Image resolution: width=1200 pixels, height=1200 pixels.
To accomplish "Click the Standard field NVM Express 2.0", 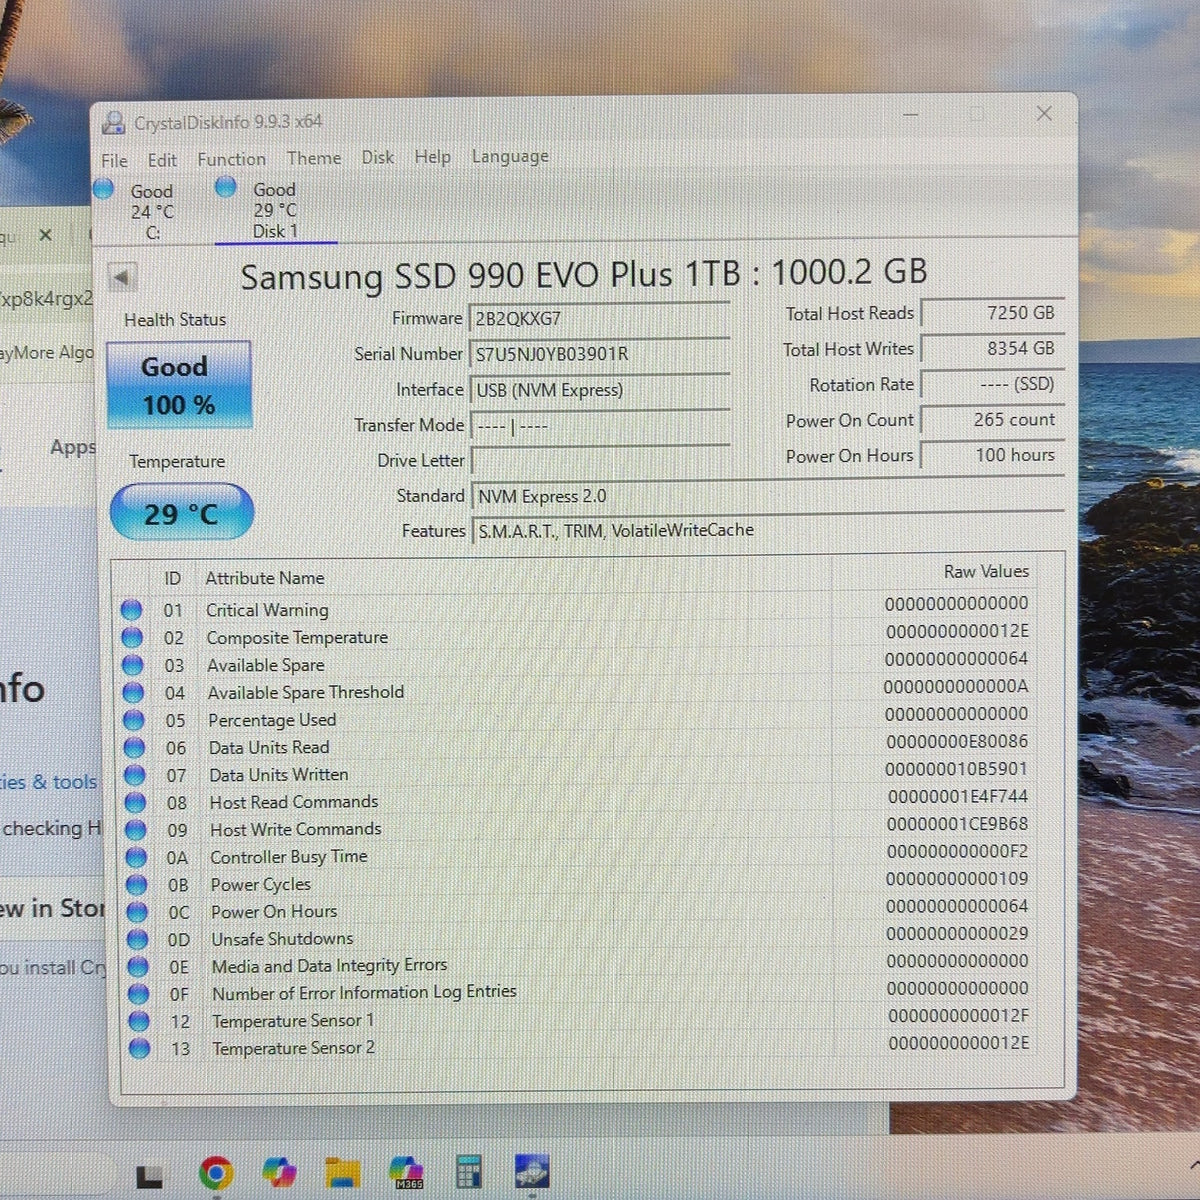I will (767, 496).
